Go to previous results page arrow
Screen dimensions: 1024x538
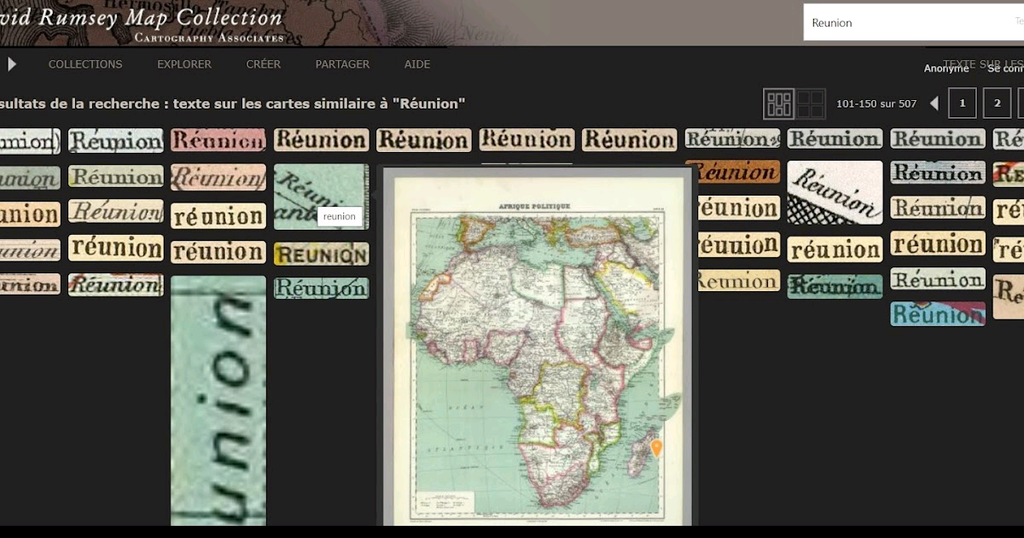coord(934,103)
